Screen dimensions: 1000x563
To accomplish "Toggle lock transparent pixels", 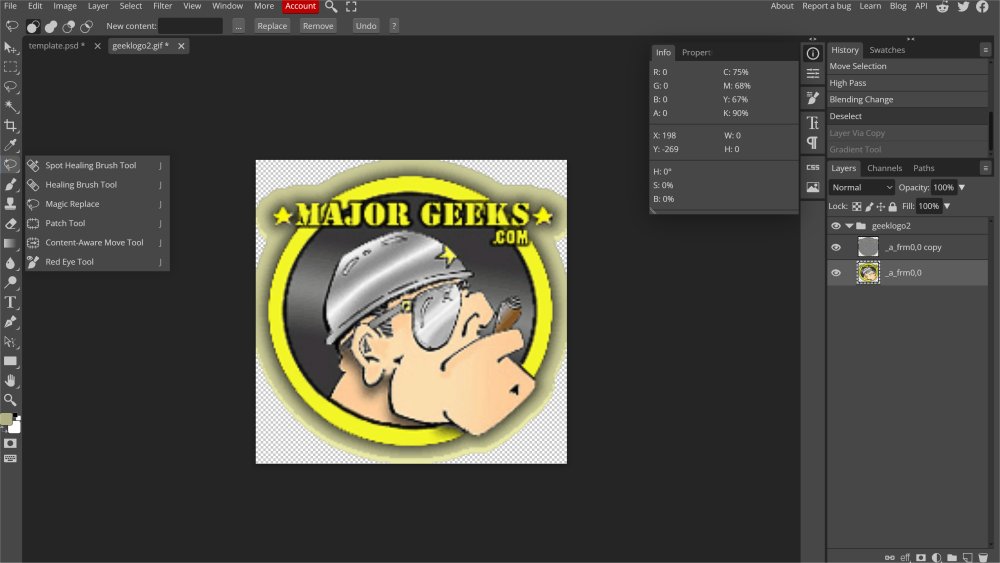I will coord(857,207).
